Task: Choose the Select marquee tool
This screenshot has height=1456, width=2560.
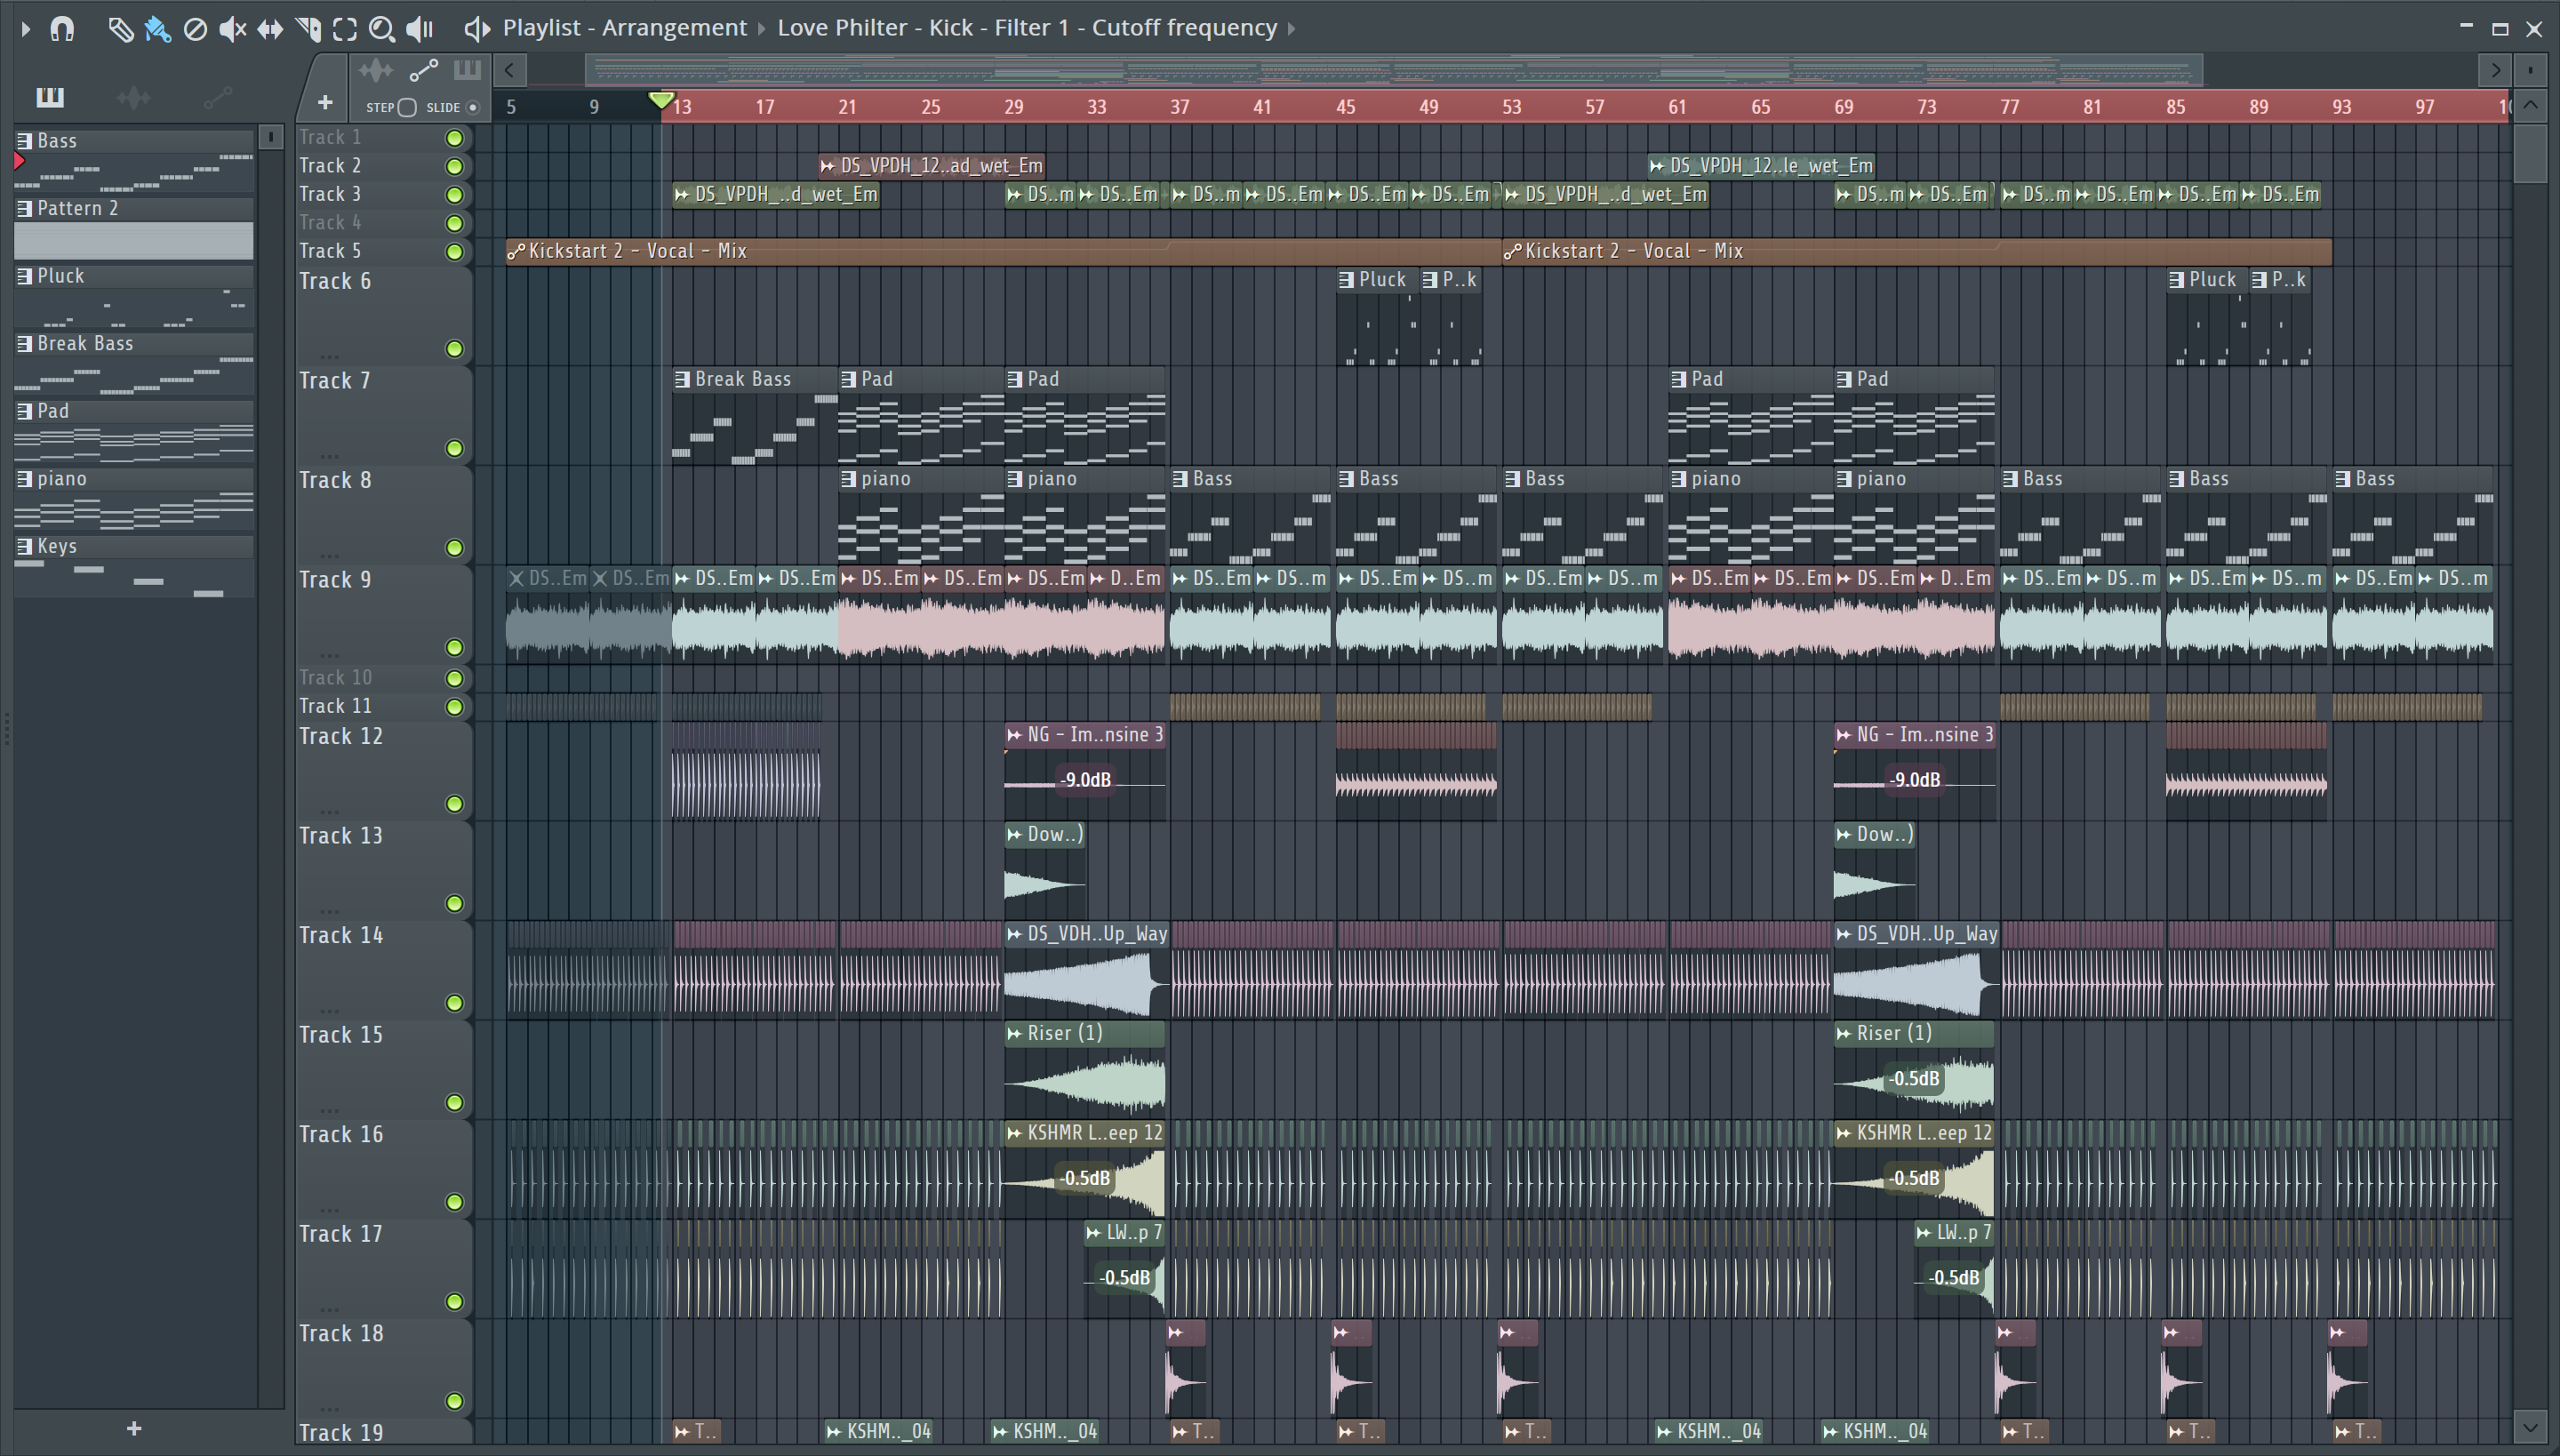Action: [x=345, y=29]
